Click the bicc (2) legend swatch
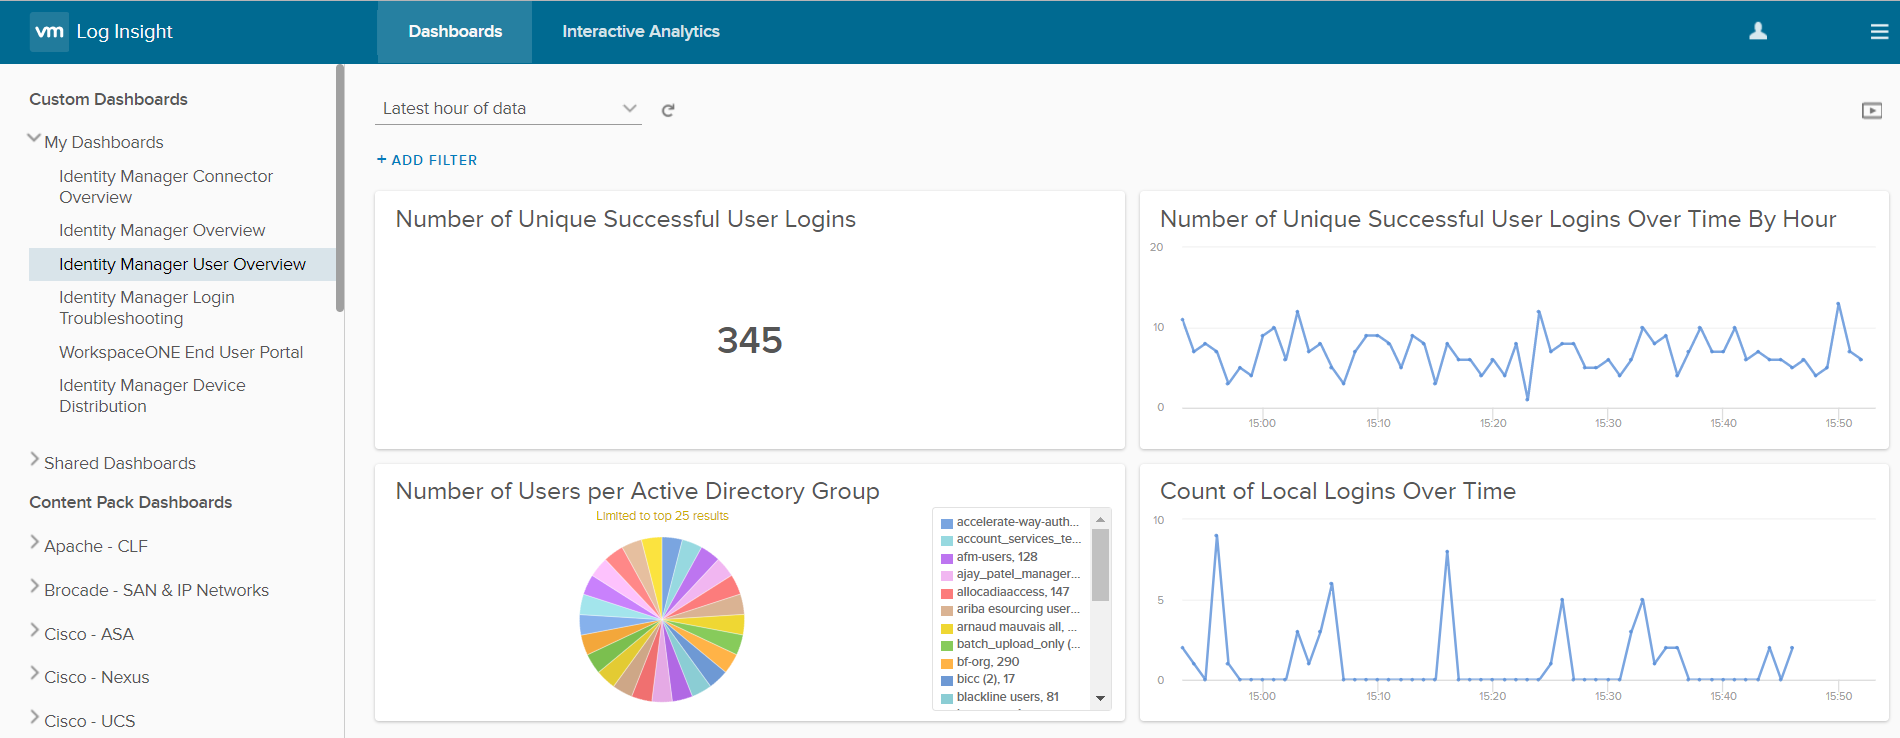The image size is (1900, 738). [x=946, y=680]
